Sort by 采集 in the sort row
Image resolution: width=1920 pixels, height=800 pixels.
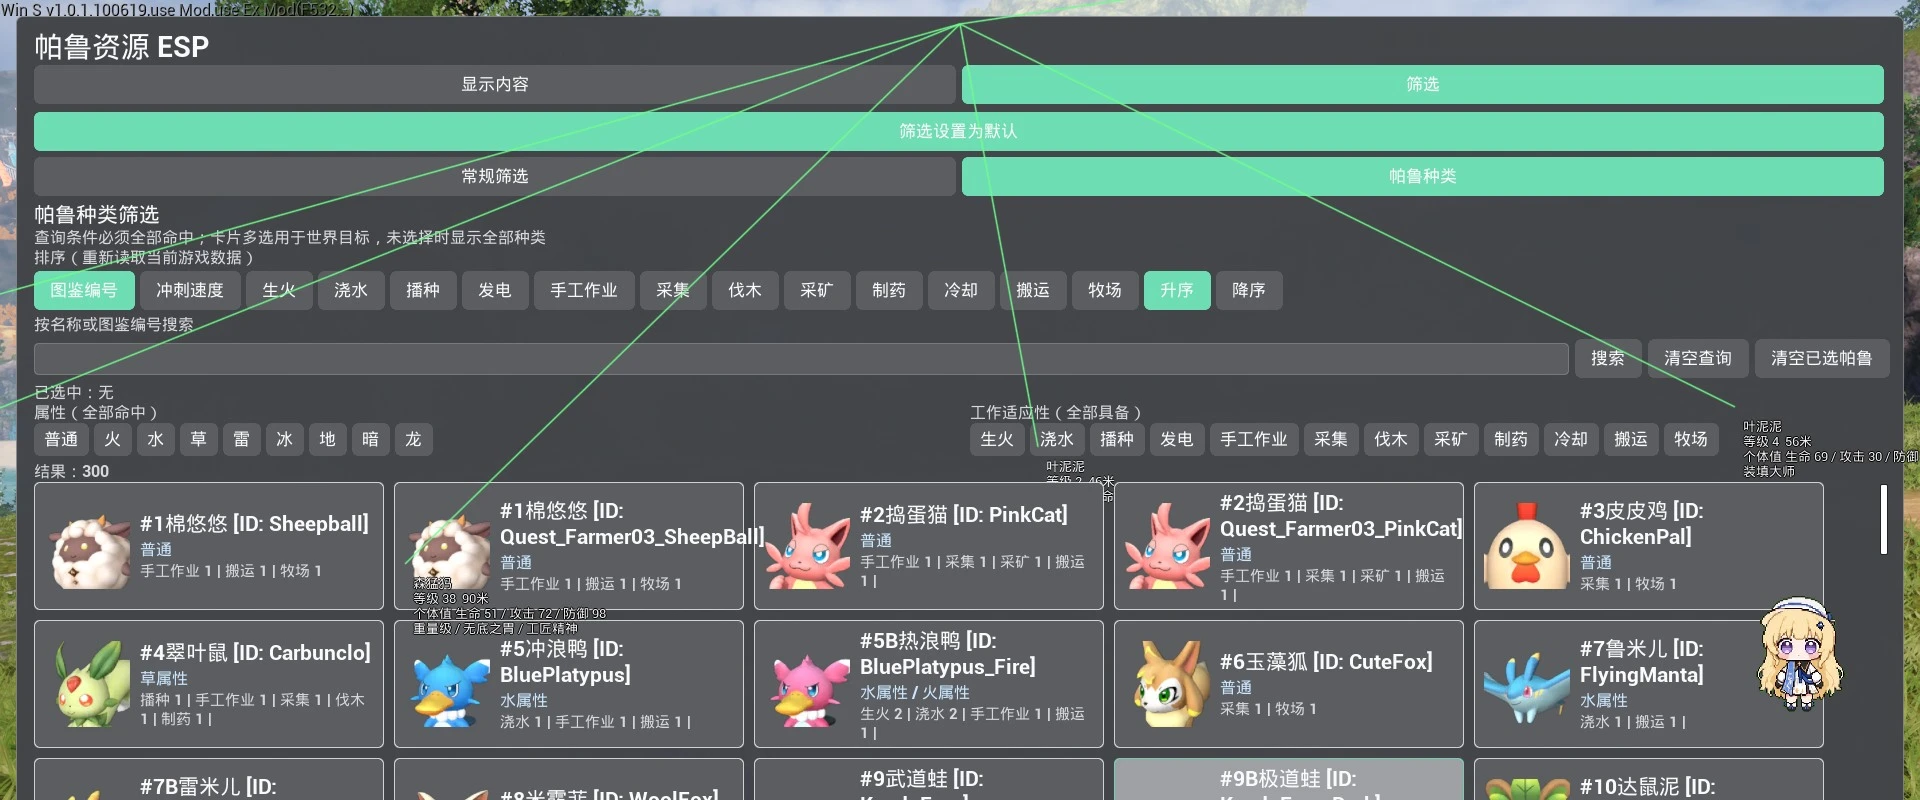coord(673,291)
